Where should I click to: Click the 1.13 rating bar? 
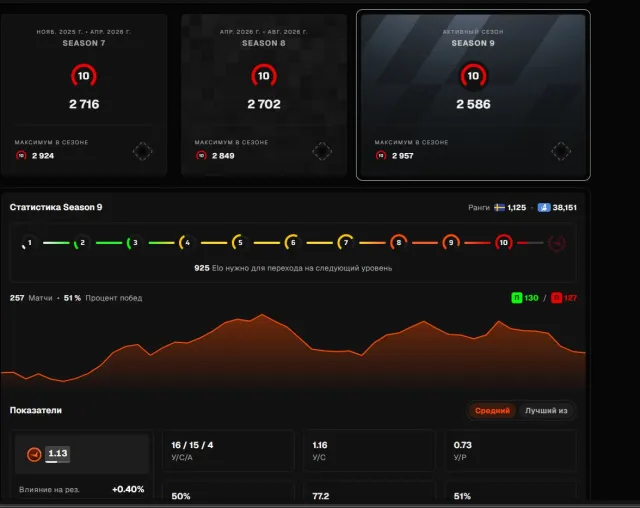[x=58, y=455]
